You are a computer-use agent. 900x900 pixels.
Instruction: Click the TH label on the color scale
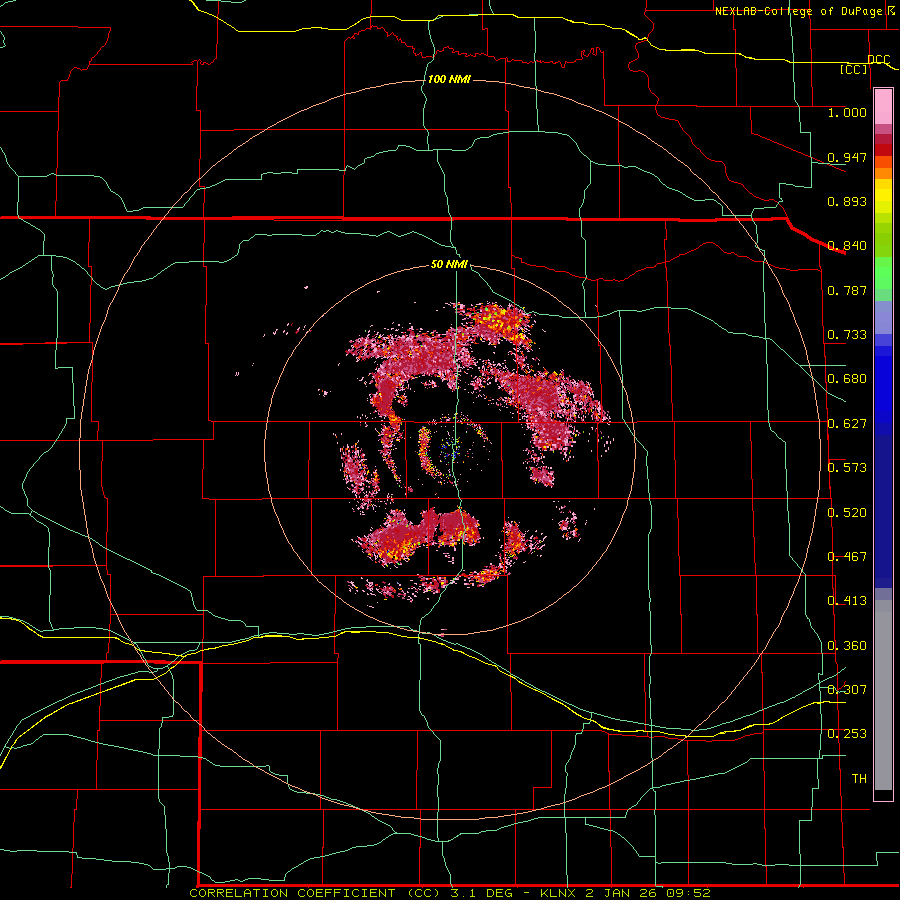859,779
